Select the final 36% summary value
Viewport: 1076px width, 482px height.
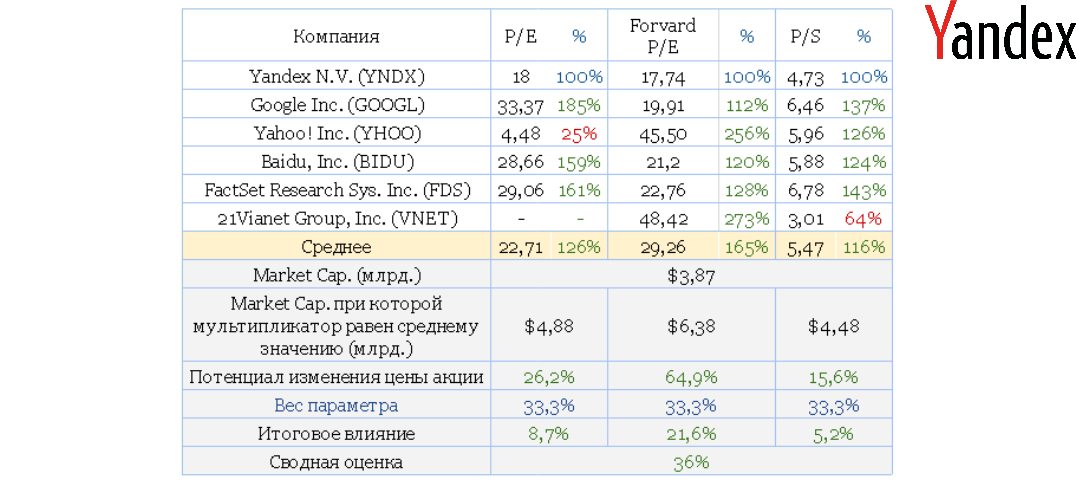(691, 462)
